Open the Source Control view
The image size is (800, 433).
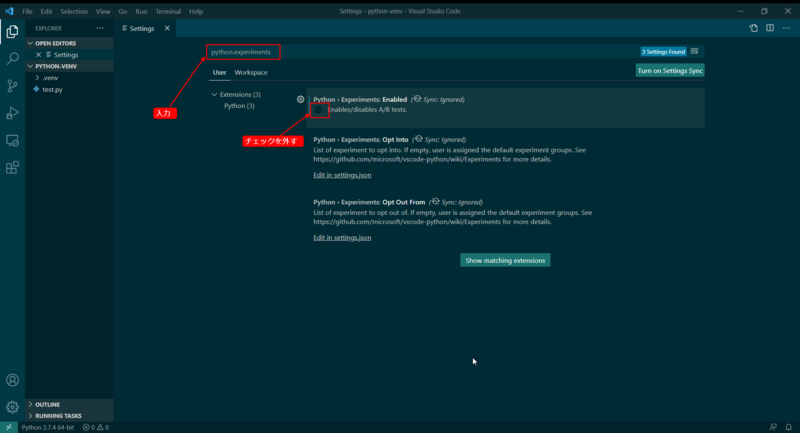coord(12,86)
